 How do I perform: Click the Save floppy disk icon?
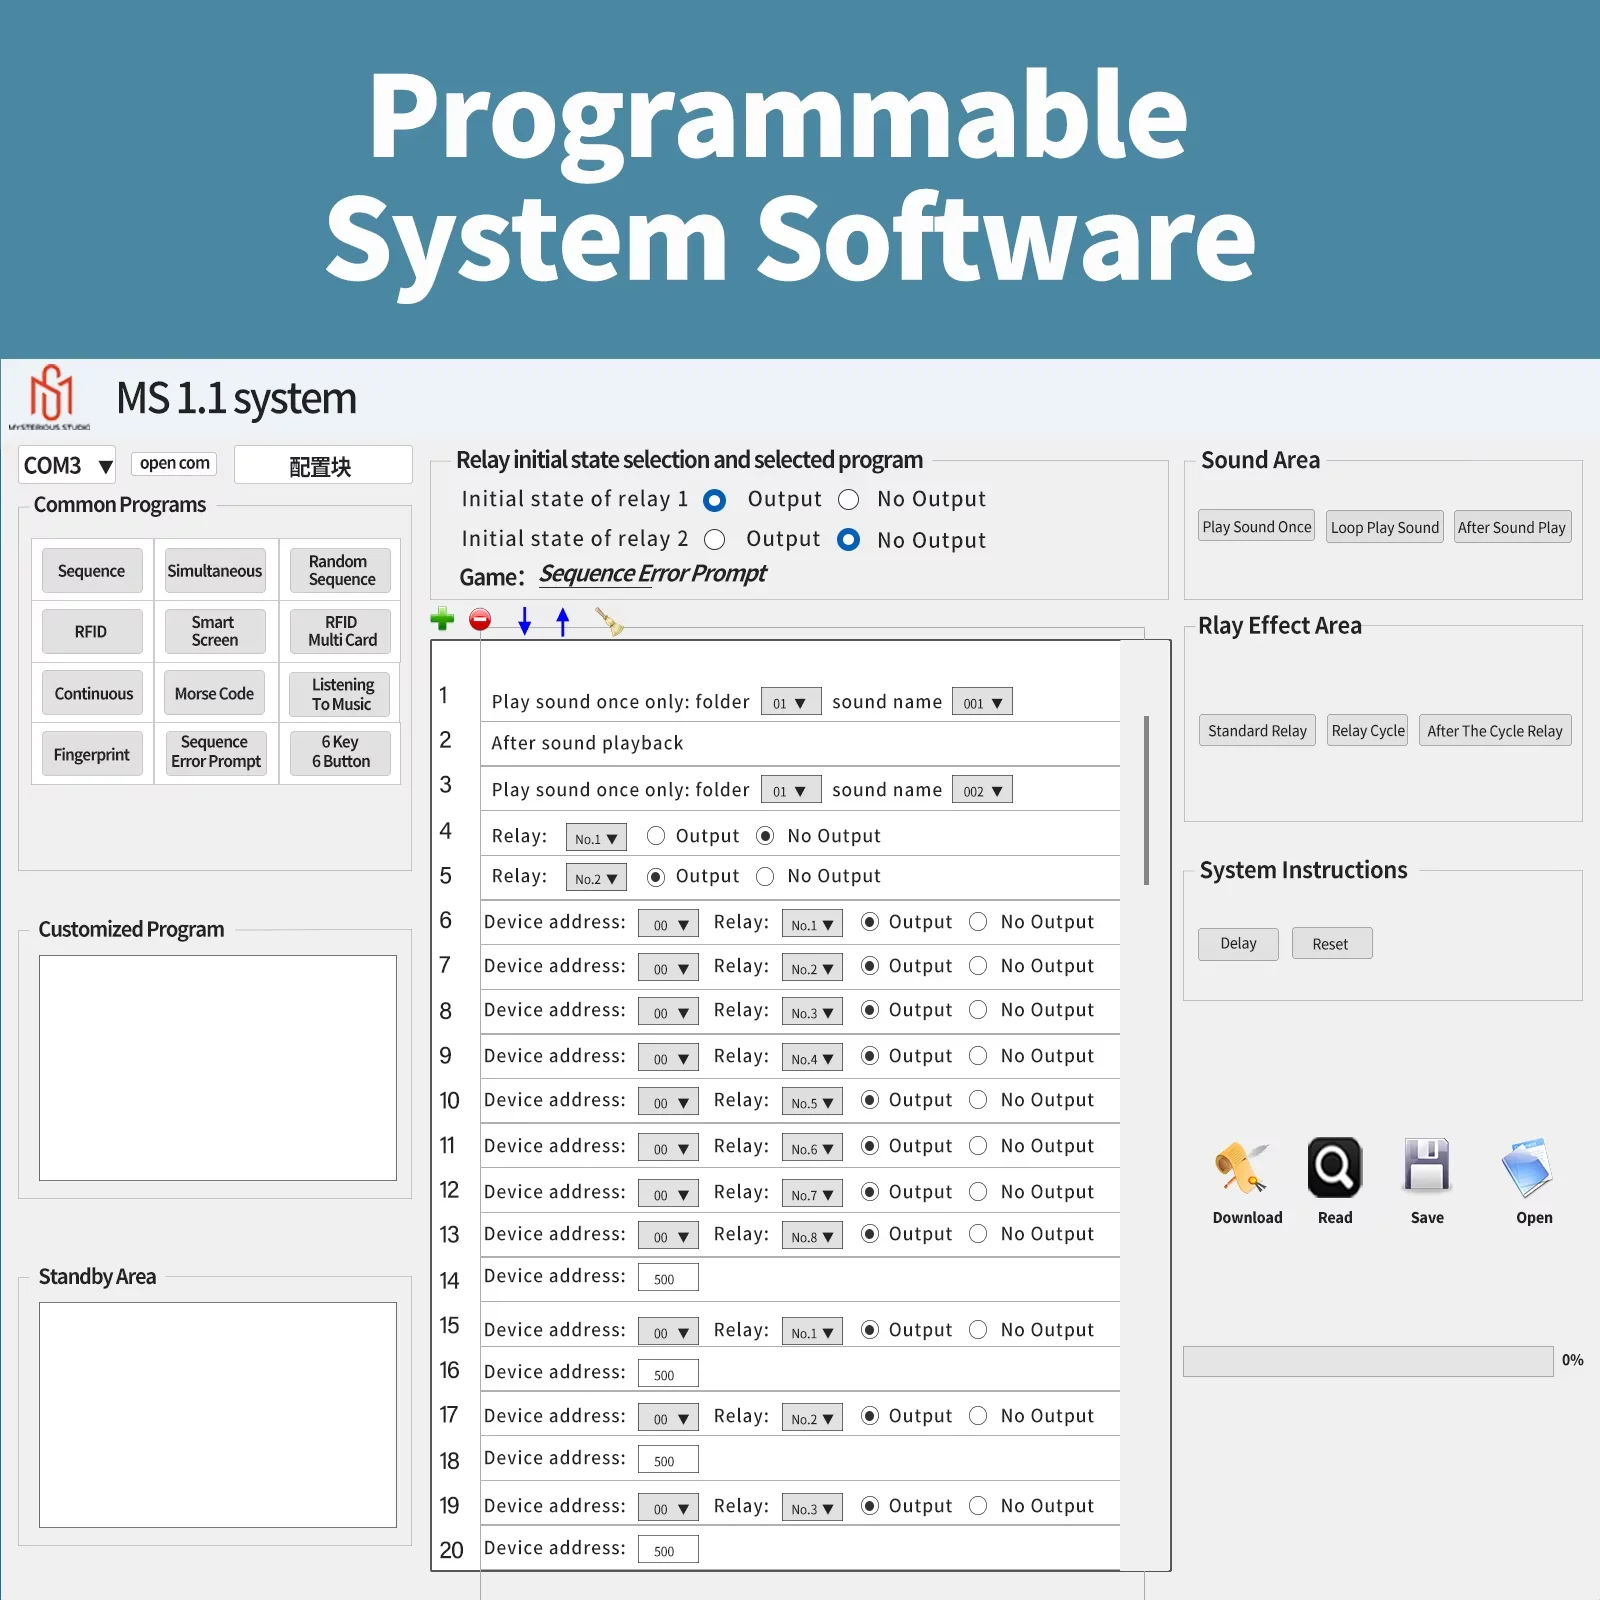(x=1427, y=1167)
